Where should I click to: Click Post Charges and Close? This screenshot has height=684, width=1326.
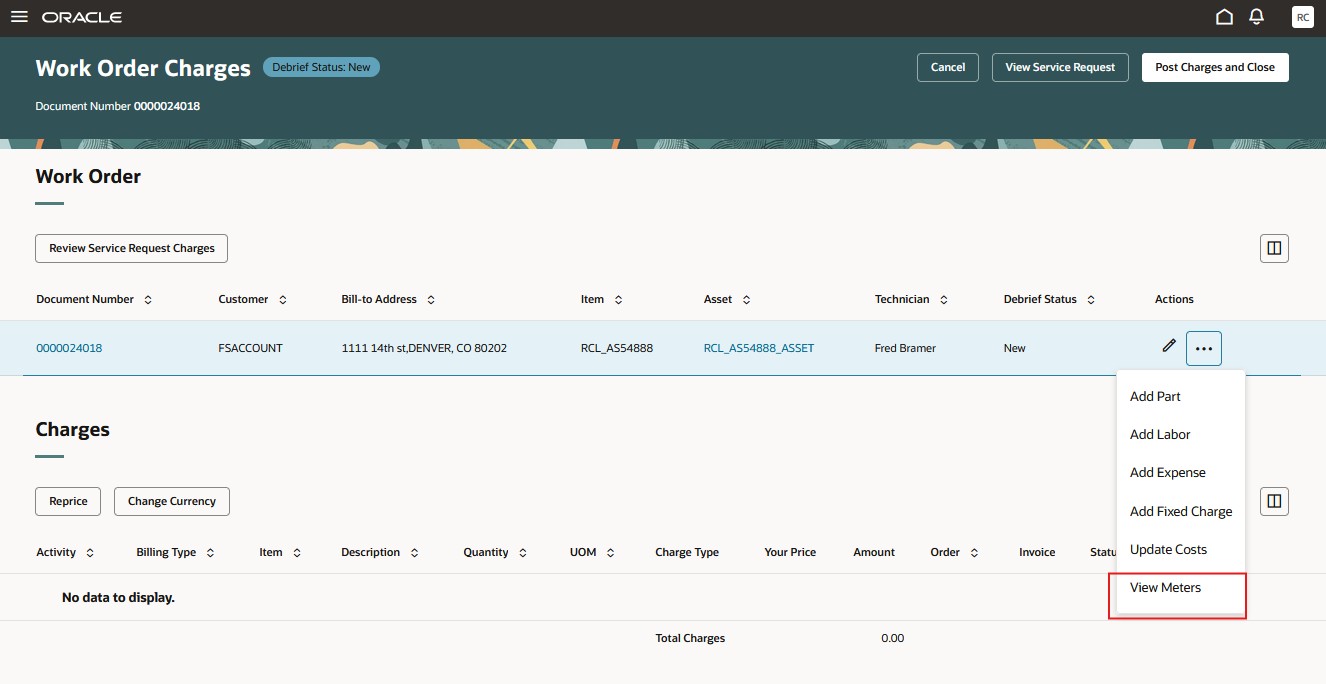point(1215,67)
